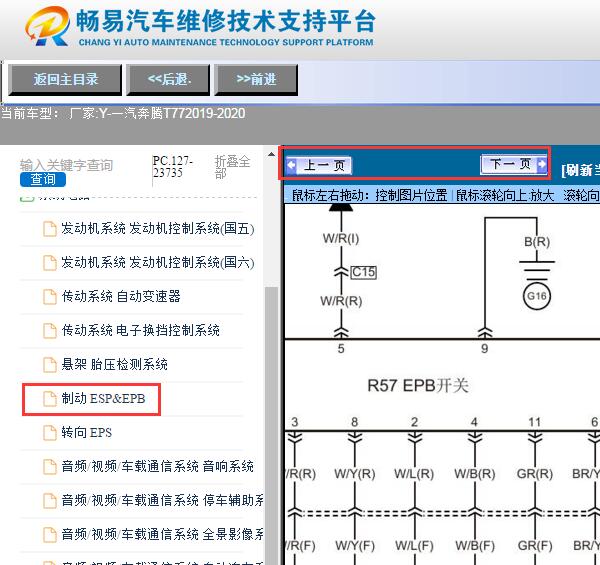Open 音频/视频/车载通信系统 停车辅助 entry
The width and height of the screenshot is (600, 565).
(x=162, y=500)
